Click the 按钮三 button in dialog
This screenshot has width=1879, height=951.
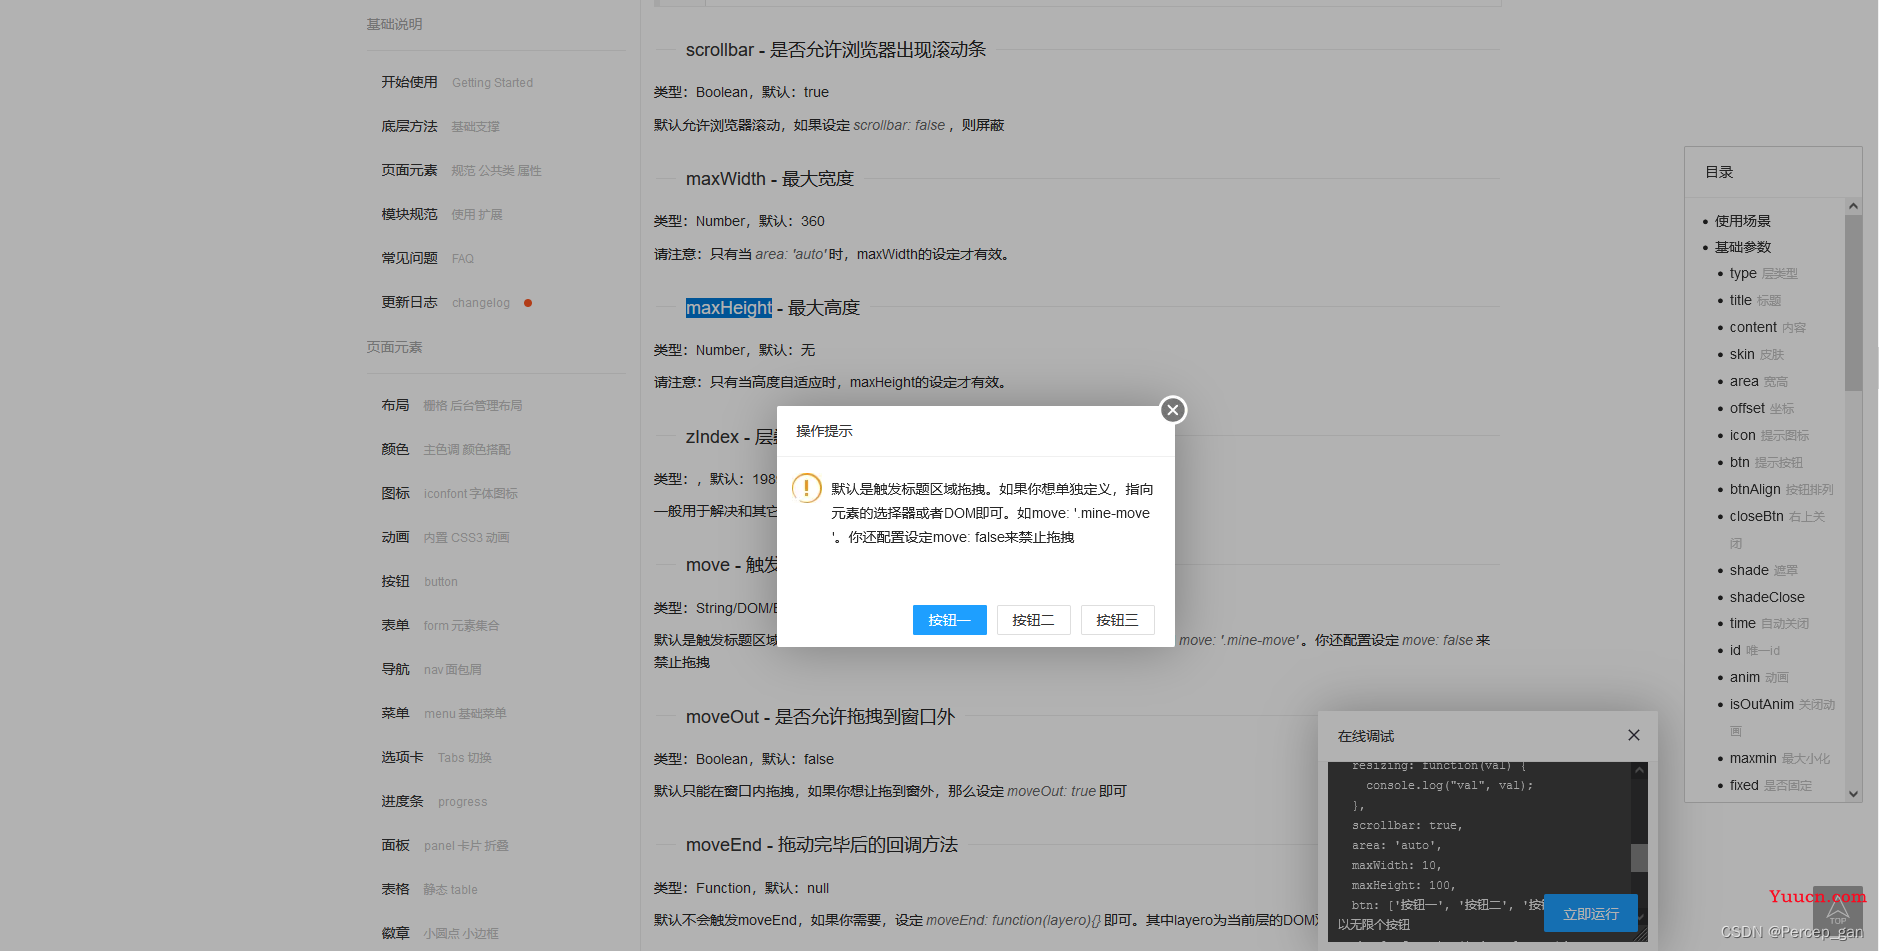(x=1117, y=620)
